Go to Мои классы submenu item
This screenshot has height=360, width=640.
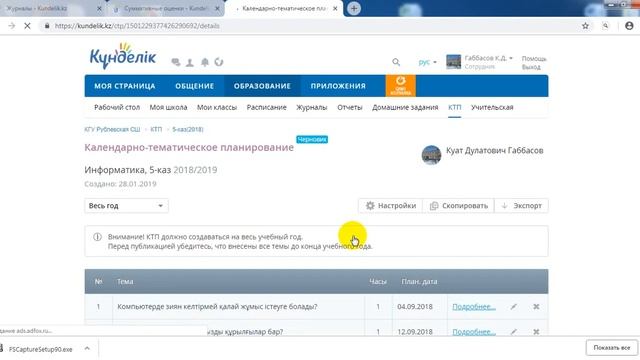coord(217,107)
